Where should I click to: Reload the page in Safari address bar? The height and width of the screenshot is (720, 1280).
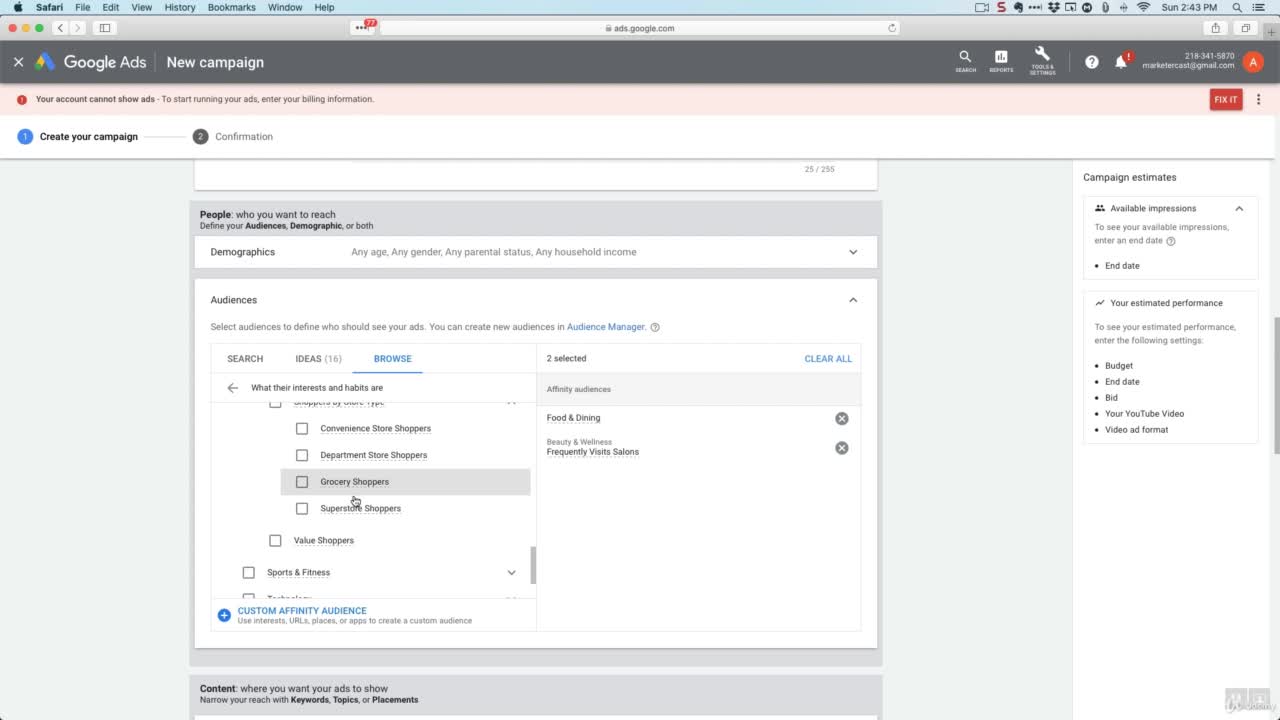892,28
